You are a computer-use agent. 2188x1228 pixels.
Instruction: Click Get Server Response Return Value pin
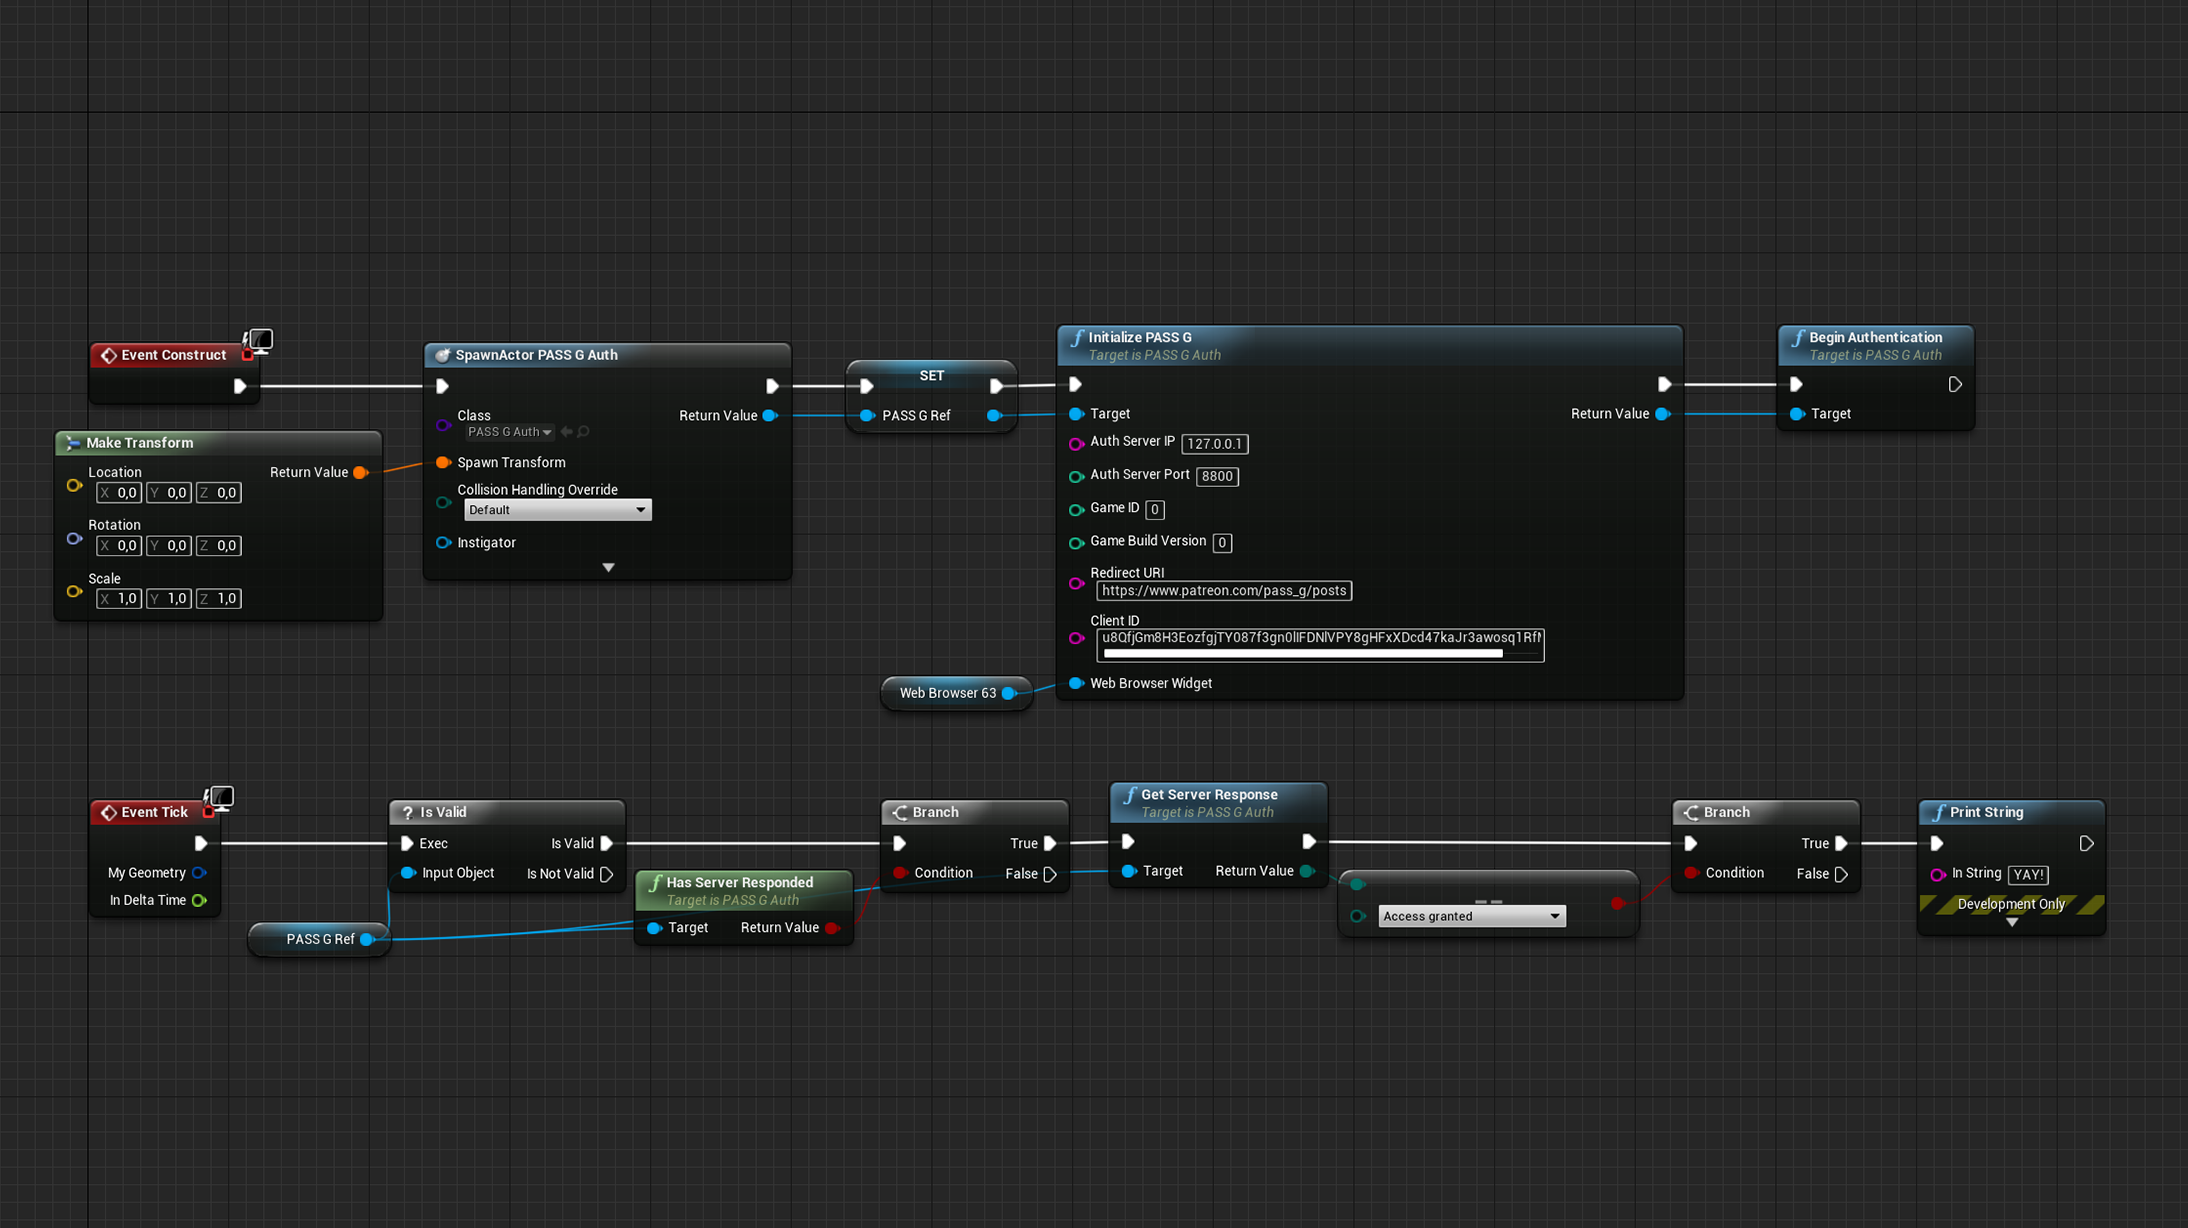click(x=1307, y=871)
